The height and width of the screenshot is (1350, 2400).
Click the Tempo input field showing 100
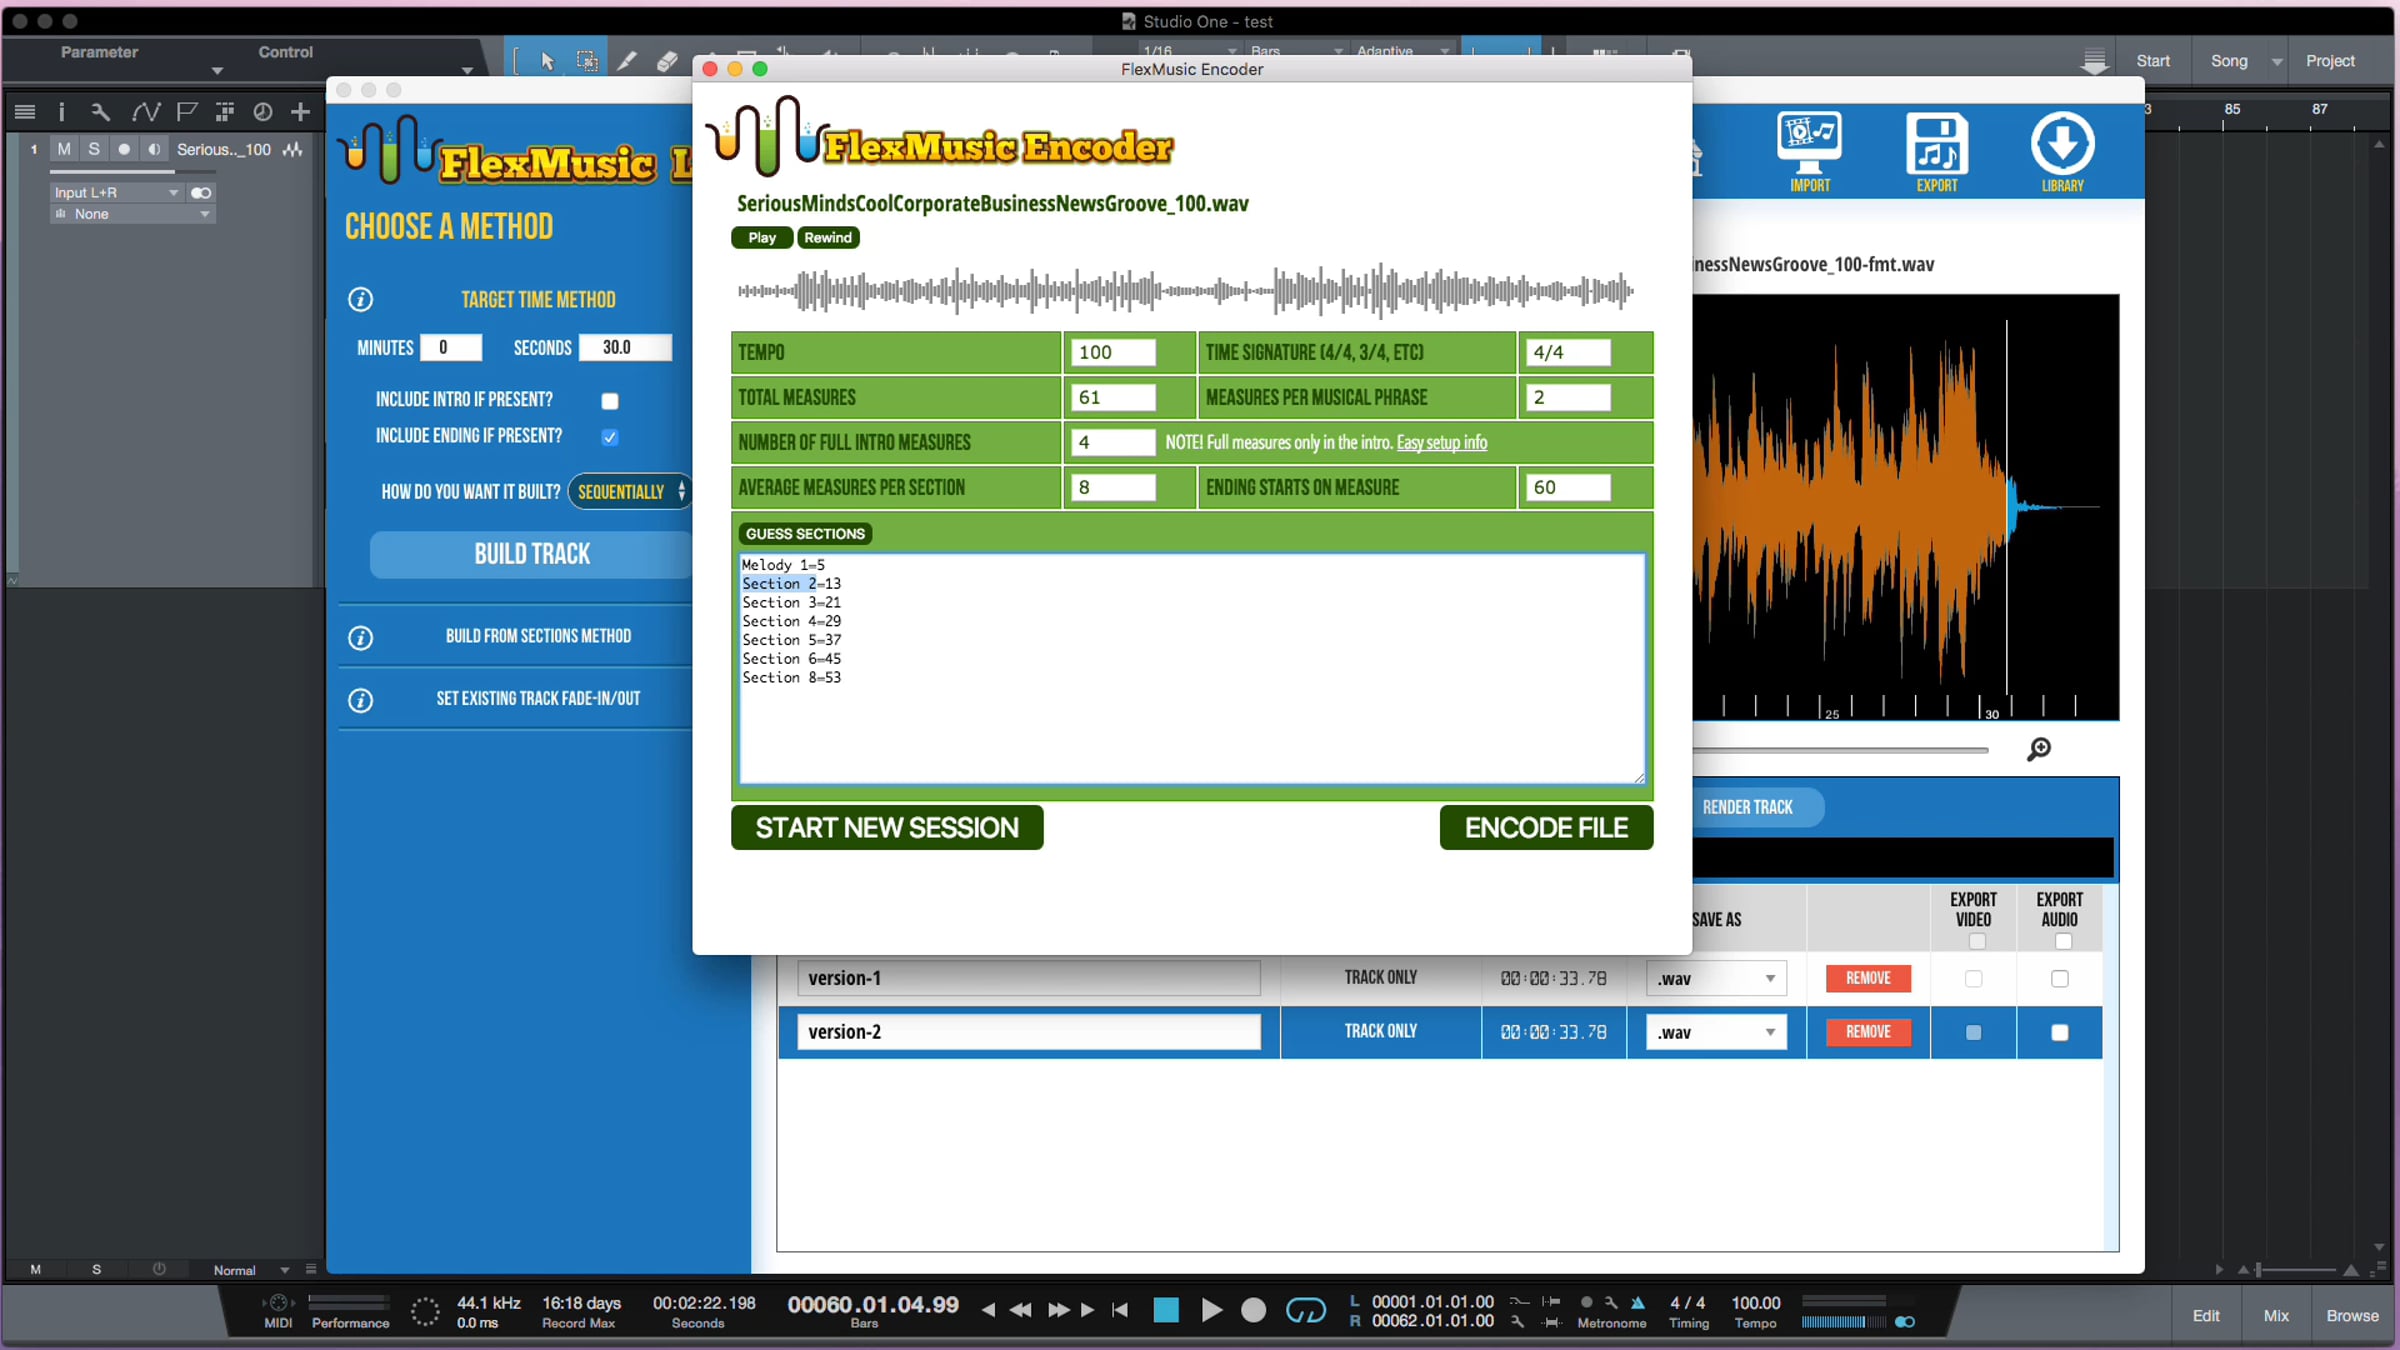1113,352
